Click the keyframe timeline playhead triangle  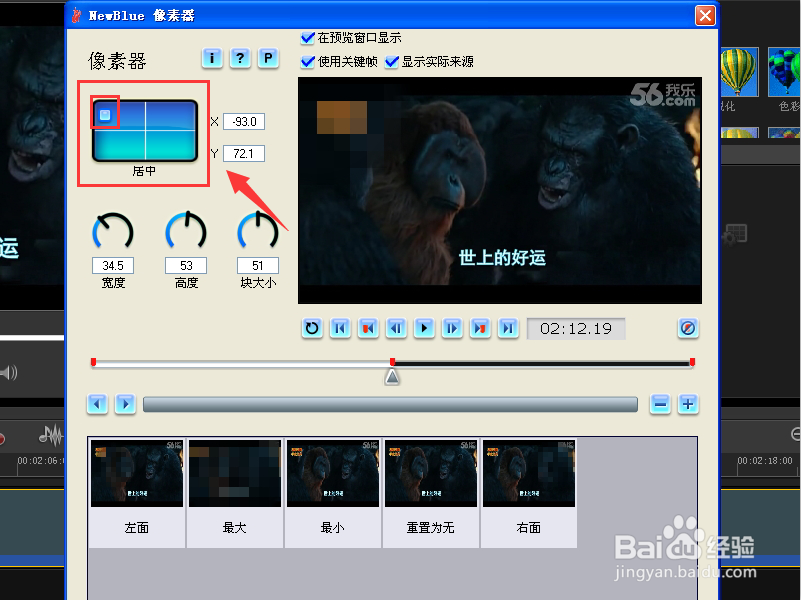(392, 377)
